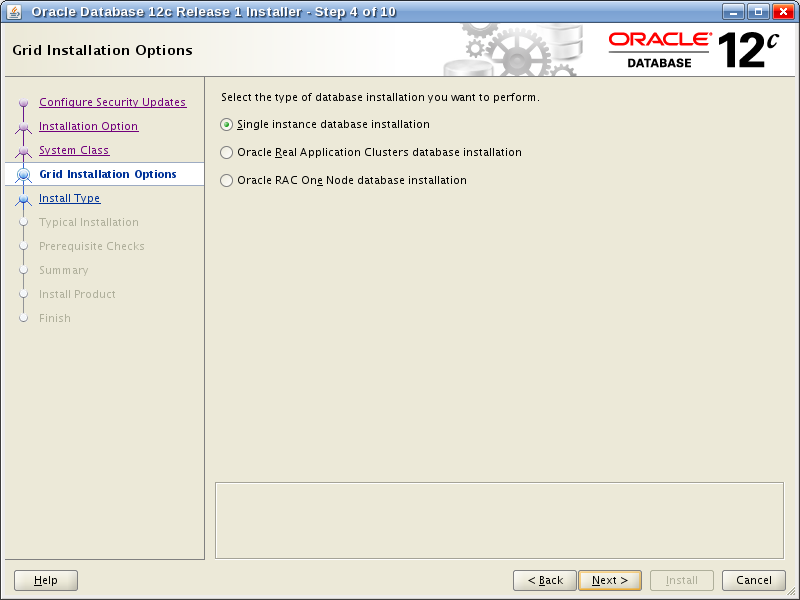Screen dimensions: 800x600
Task: Click the empty message area at bottom
Action: (x=499, y=520)
